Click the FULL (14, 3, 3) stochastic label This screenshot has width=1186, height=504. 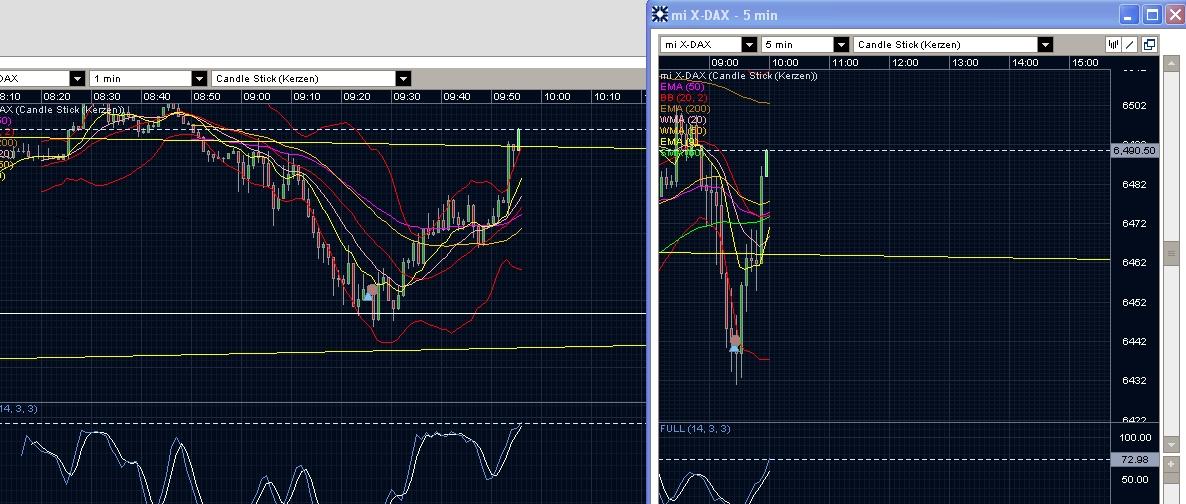tap(694, 428)
